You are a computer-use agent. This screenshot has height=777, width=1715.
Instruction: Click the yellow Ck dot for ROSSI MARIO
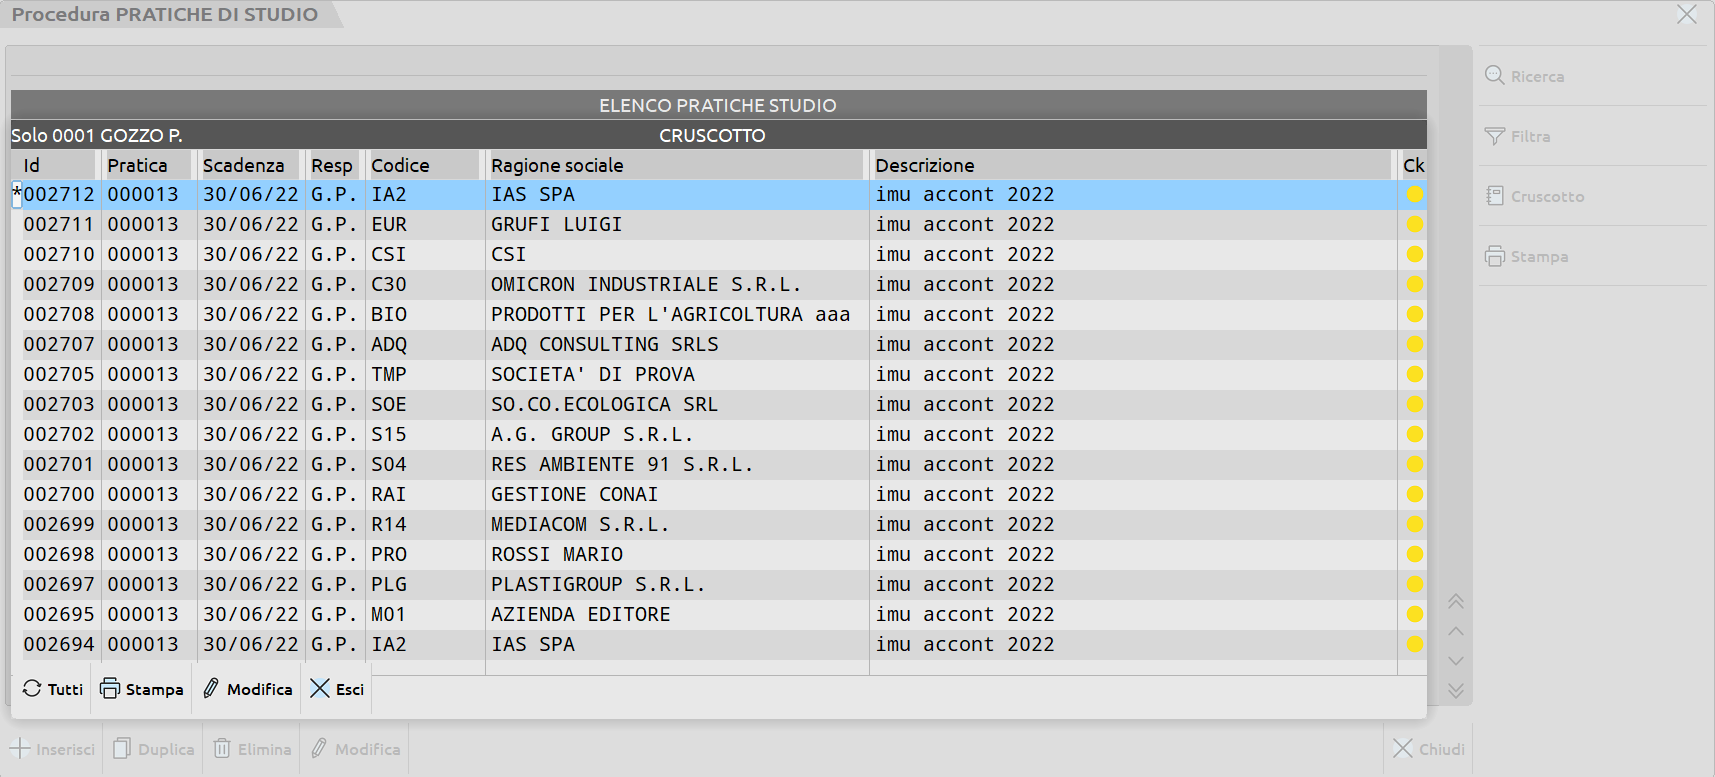pyautogui.click(x=1414, y=554)
